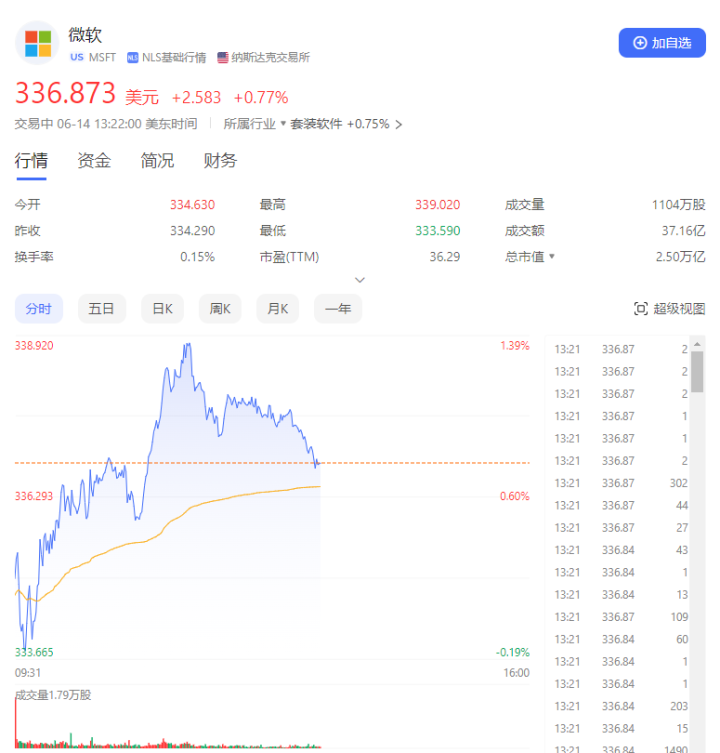Click the NLS基础行情 badge icon
The height and width of the screenshot is (753, 720).
(x=132, y=58)
